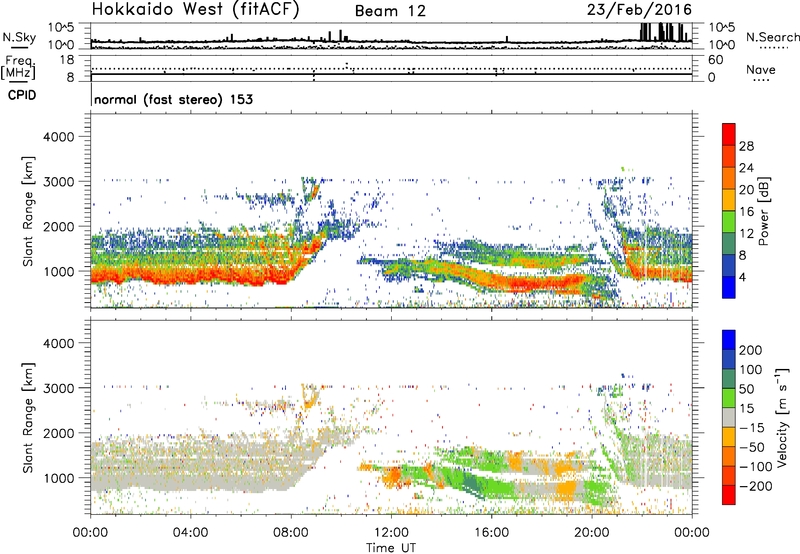The image size is (800, 554).
Task: Click the '60' Nave axis tick
Action: [716, 60]
